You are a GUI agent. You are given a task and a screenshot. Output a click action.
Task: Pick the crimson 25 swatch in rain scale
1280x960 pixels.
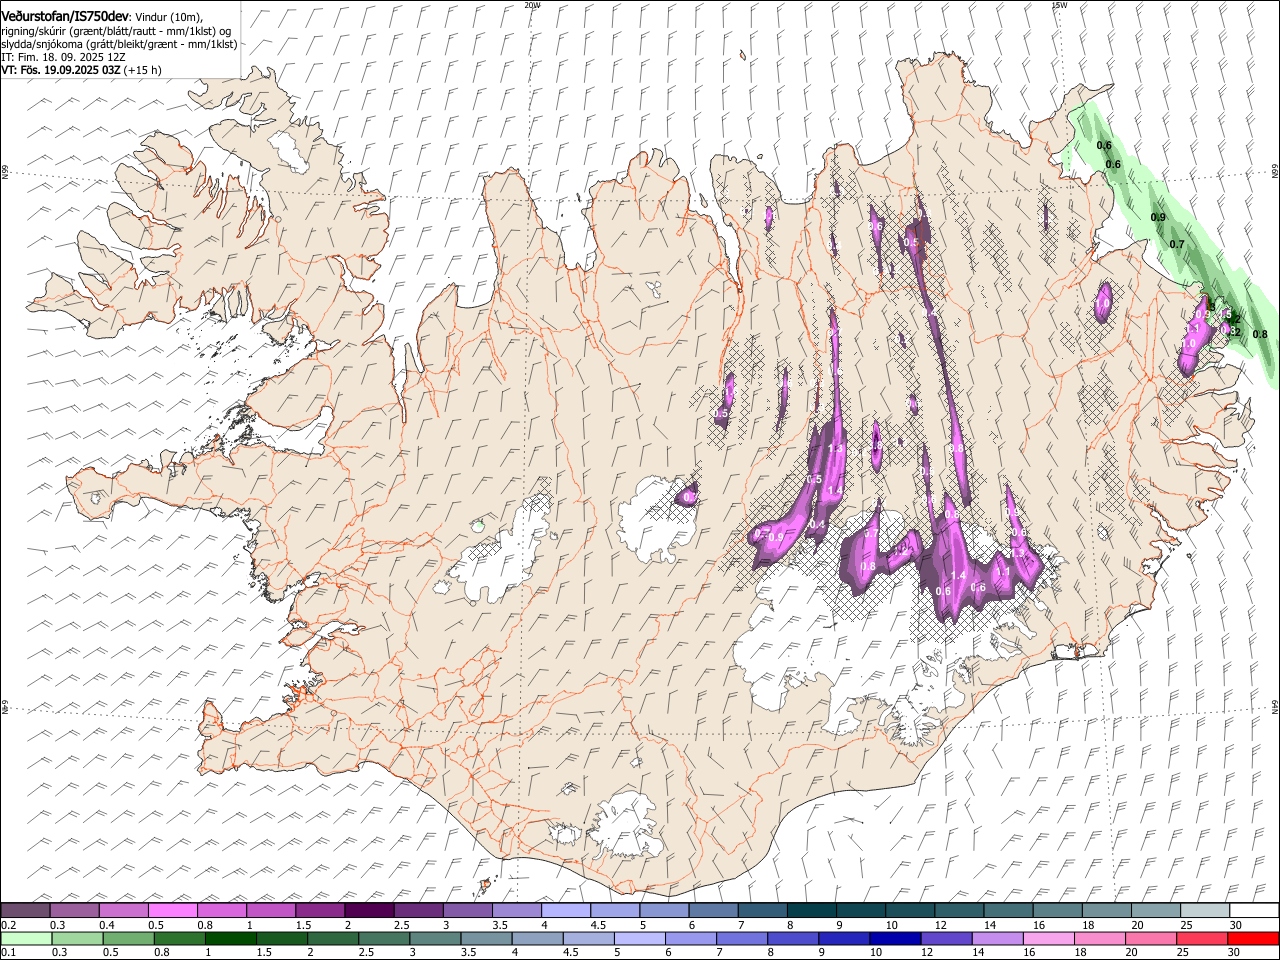click(x=1202, y=939)
